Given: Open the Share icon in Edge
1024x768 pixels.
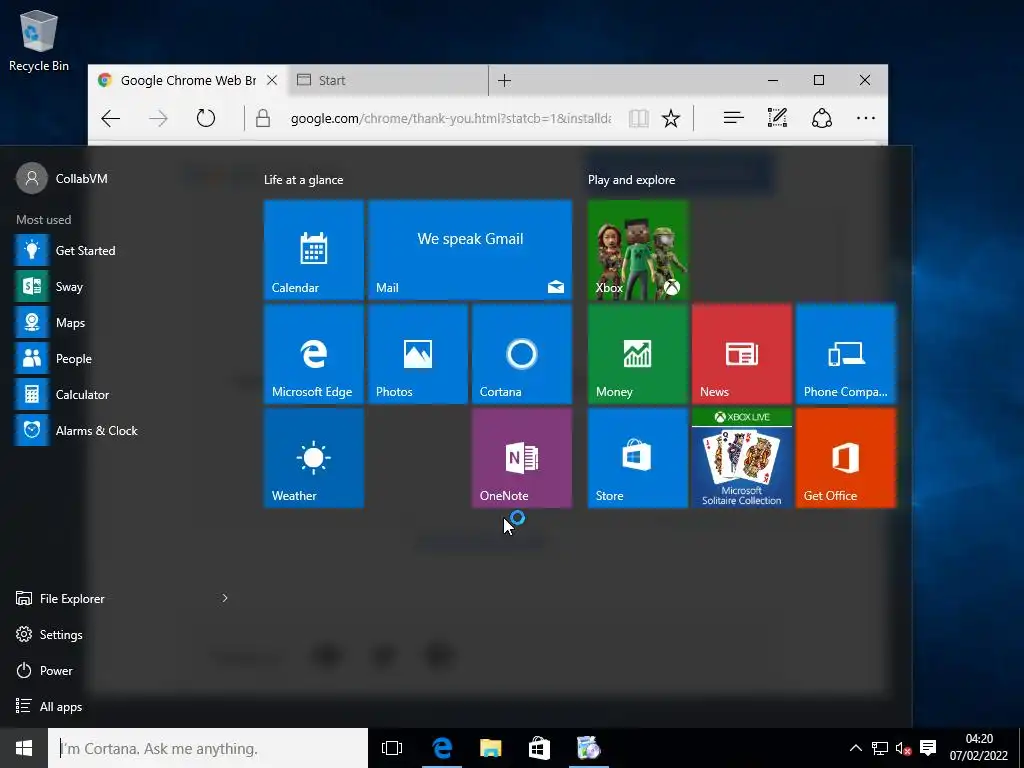Looking at the screenshot, I should [822, 118].
